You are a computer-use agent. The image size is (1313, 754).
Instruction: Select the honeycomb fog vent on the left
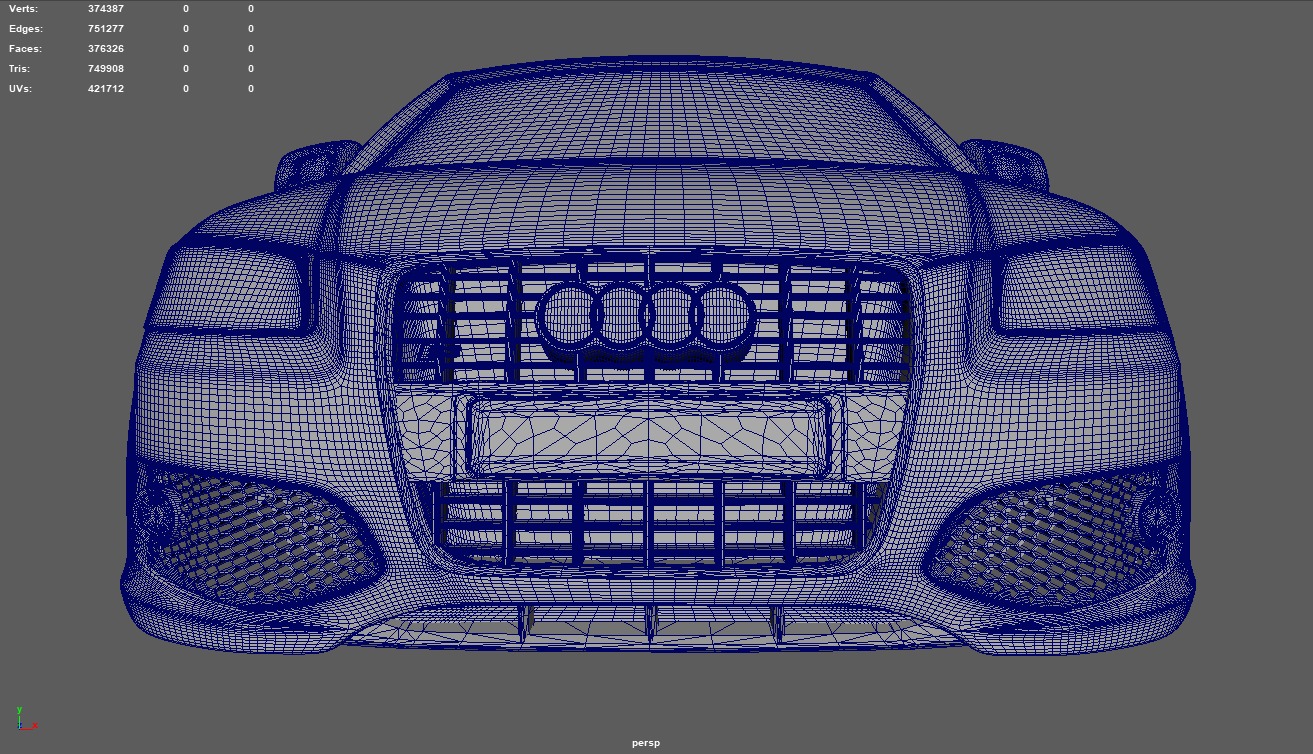point(265,540)
